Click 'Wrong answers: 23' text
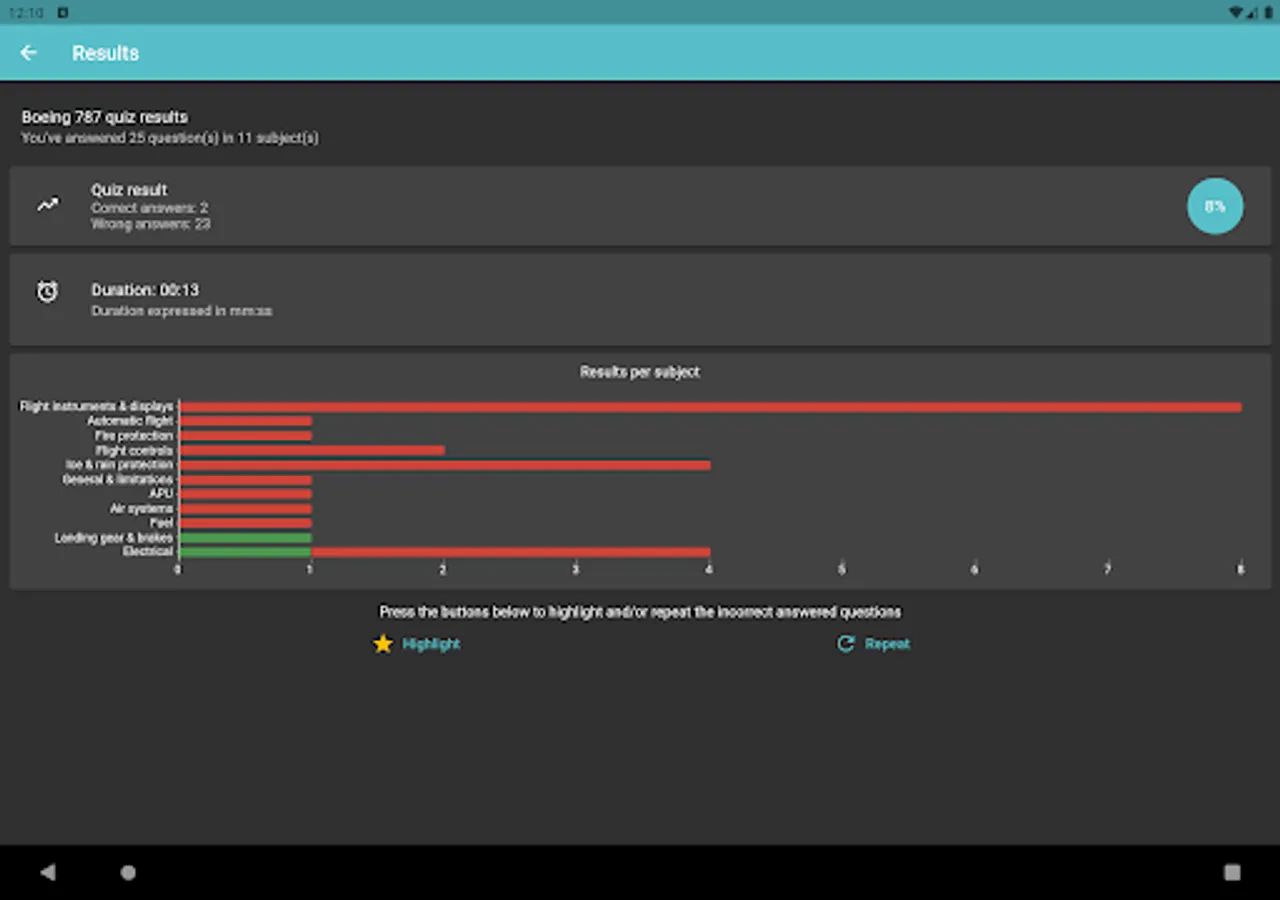The image size is (1280, 900). 151,224
